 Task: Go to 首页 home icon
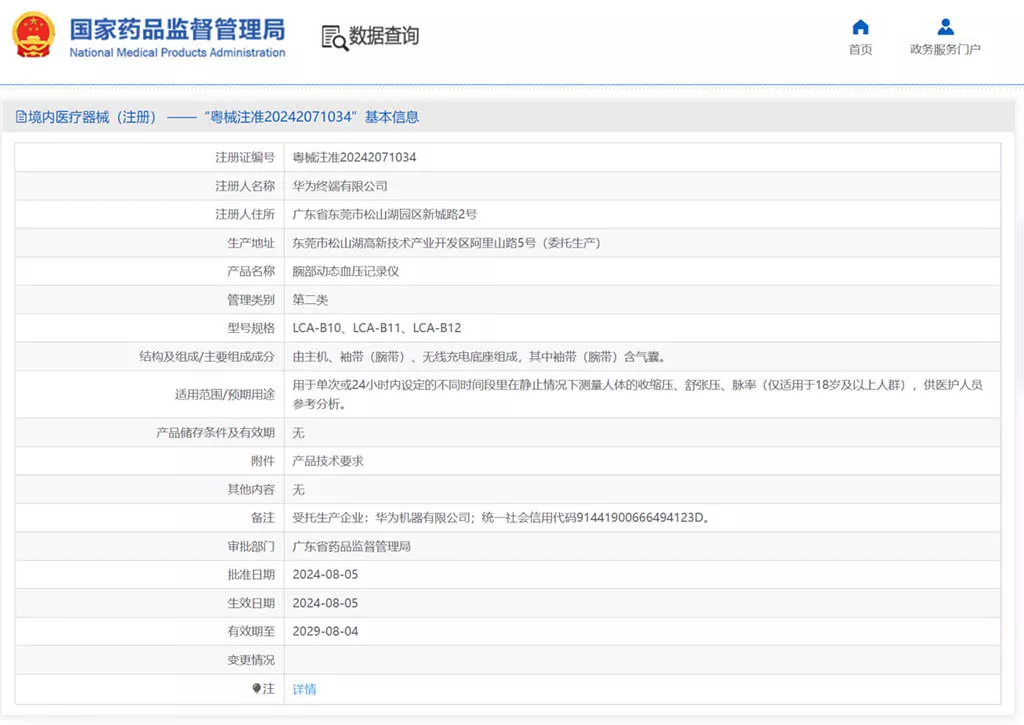(861, 27)
